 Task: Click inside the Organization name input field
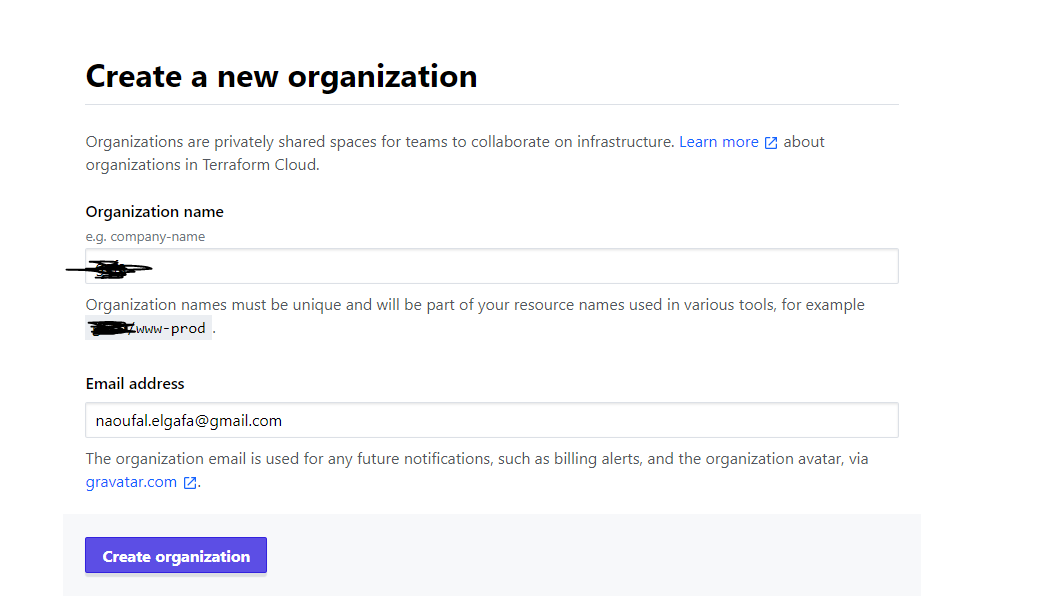pyautogui.click(x=490, y=266)
